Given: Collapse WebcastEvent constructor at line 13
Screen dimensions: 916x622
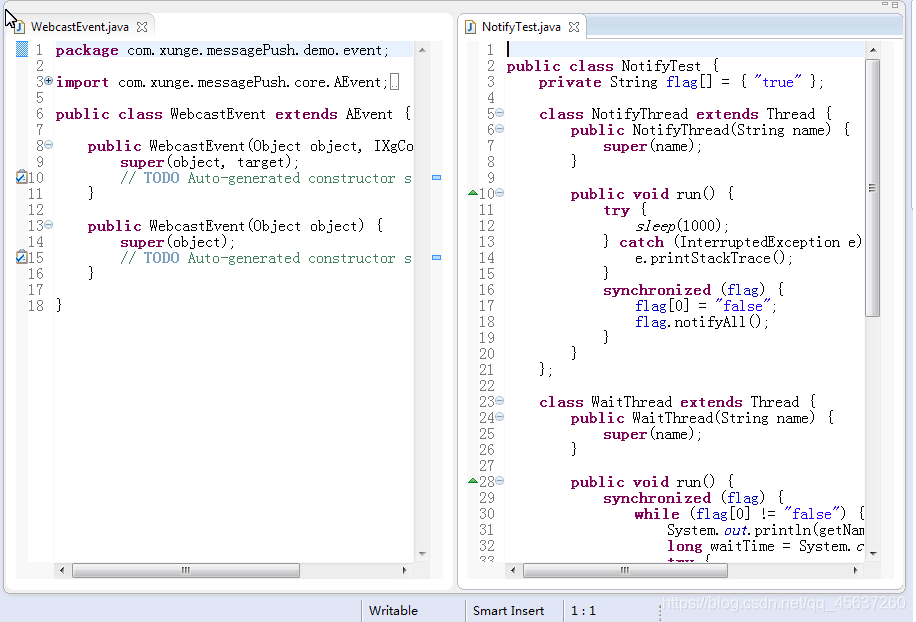Looking at the screenshot, I should [48, 224].
